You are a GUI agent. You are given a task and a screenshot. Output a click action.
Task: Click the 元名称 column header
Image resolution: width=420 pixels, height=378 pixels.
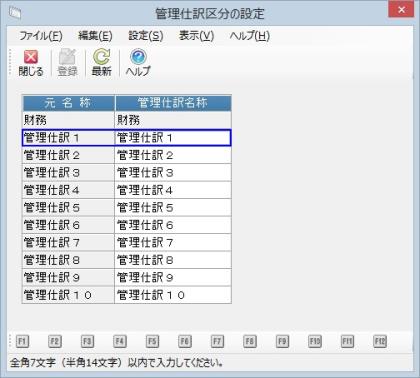(68, 103)
